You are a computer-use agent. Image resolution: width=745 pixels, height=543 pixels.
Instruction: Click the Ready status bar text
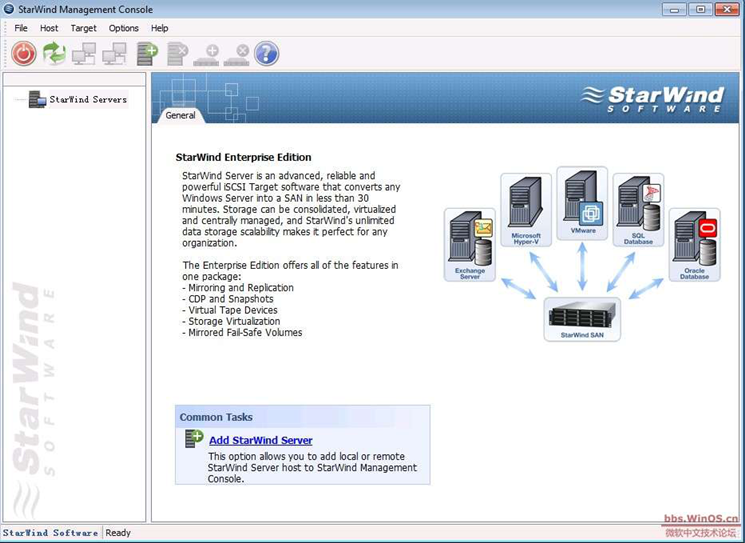pos(118,533)
